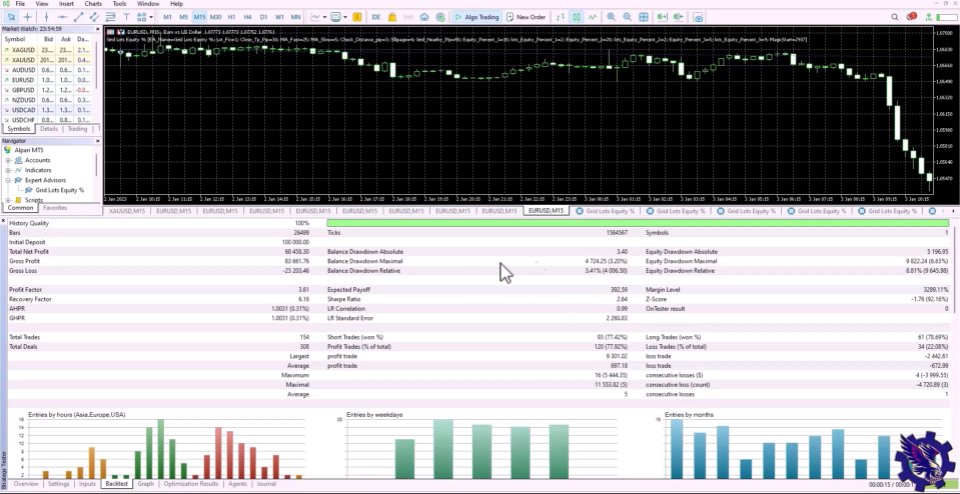Expand the Scripts tree node
This screenshot has height=494, width=960.
[x=9, y=200]
